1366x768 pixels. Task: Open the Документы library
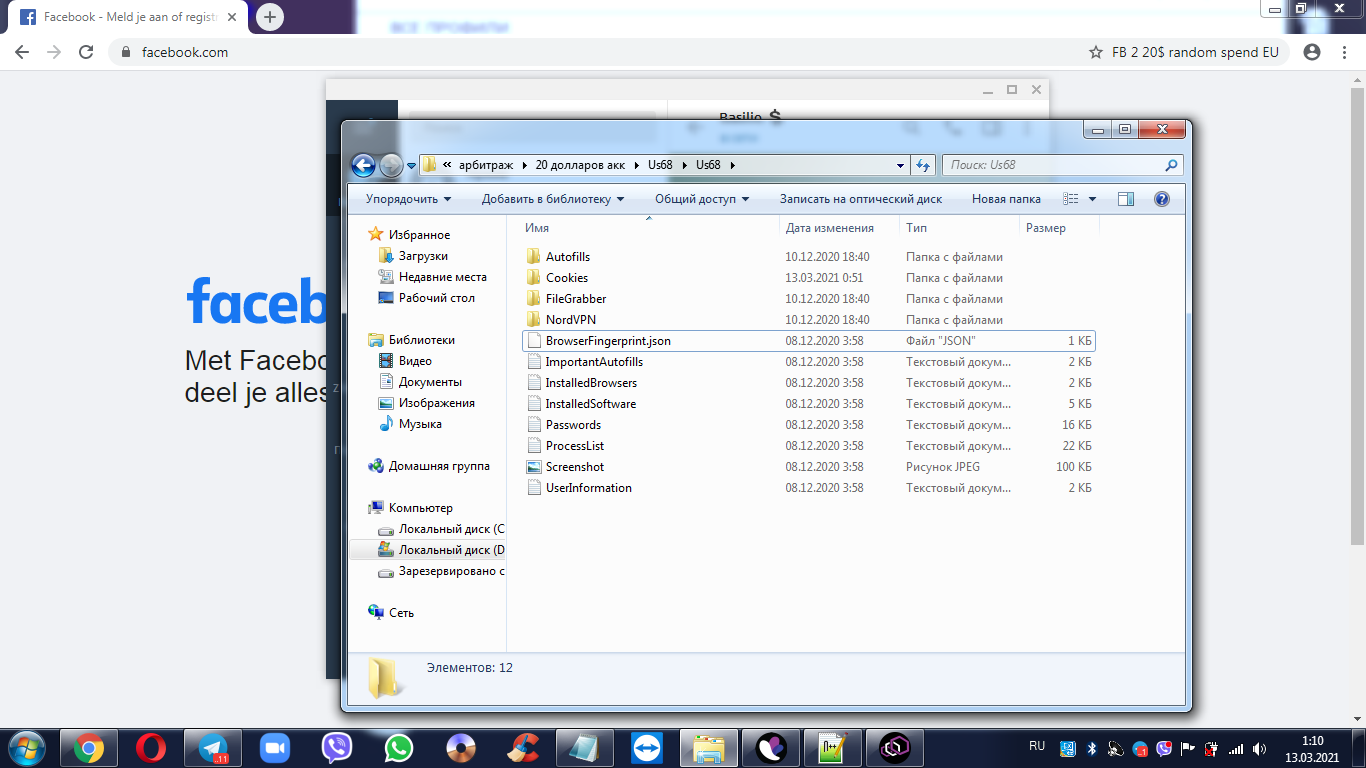[430, 382]
